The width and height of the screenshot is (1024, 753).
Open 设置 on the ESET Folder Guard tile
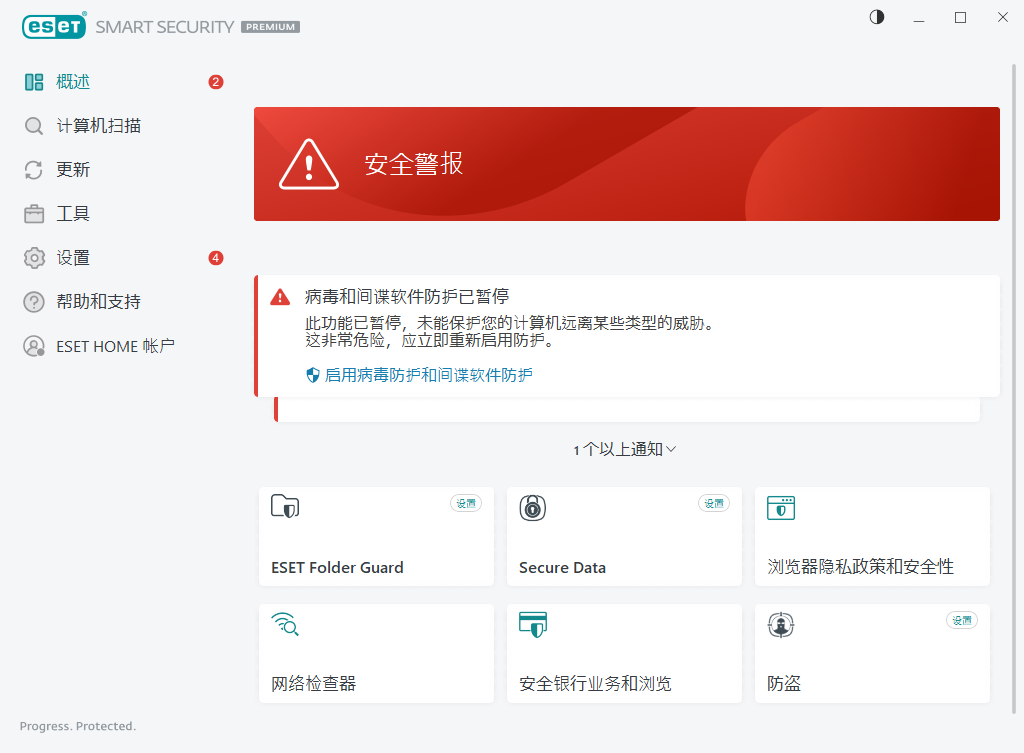[465, 503]
